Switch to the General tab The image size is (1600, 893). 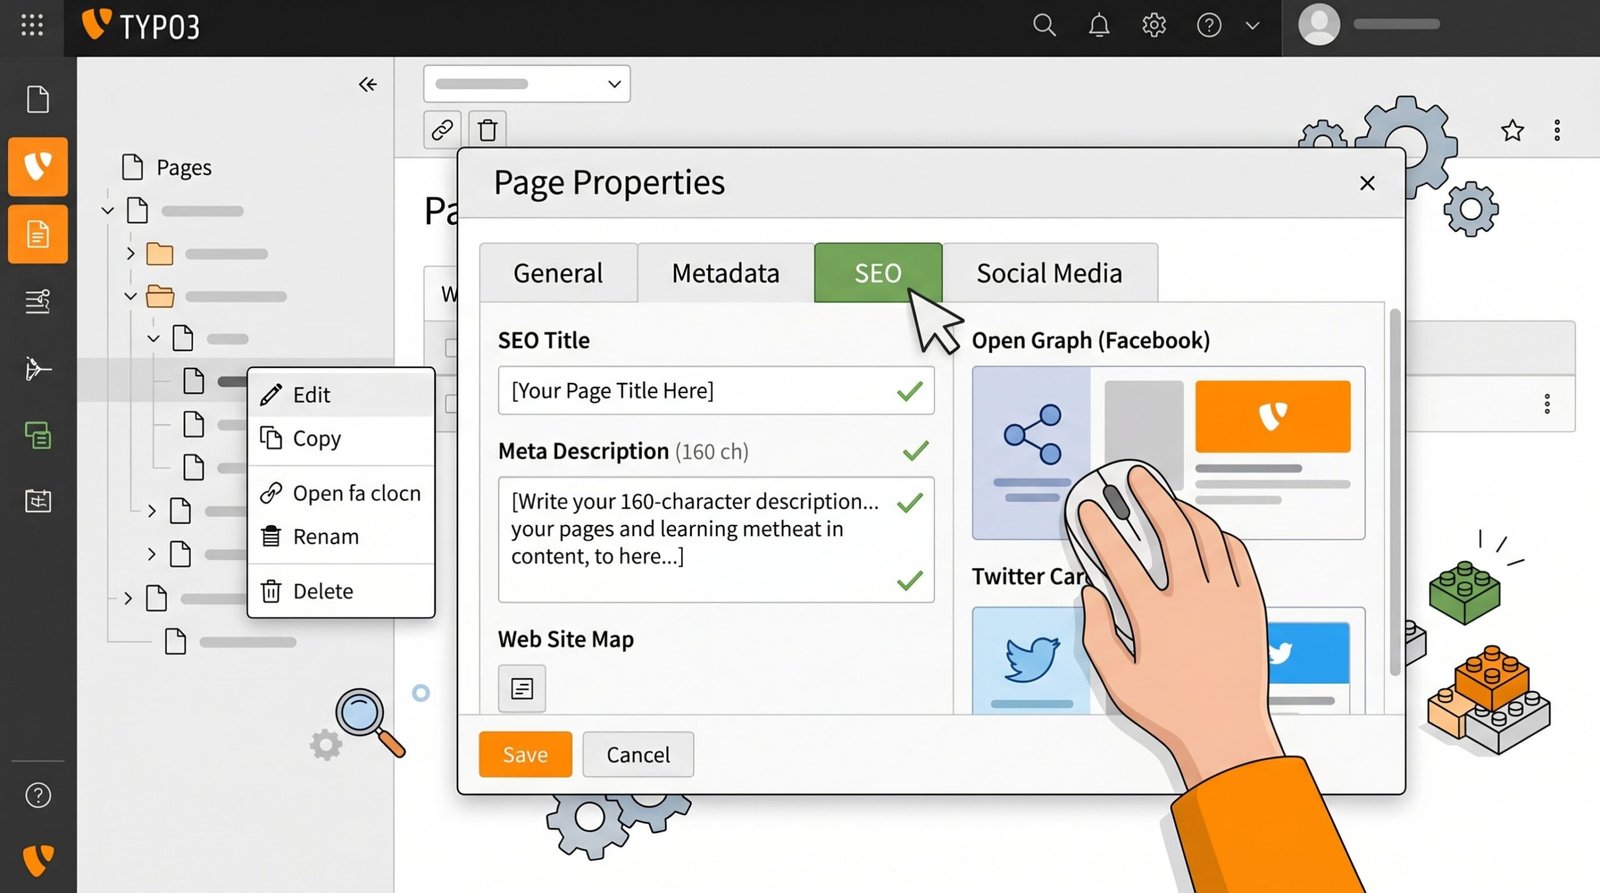[558, 273]
